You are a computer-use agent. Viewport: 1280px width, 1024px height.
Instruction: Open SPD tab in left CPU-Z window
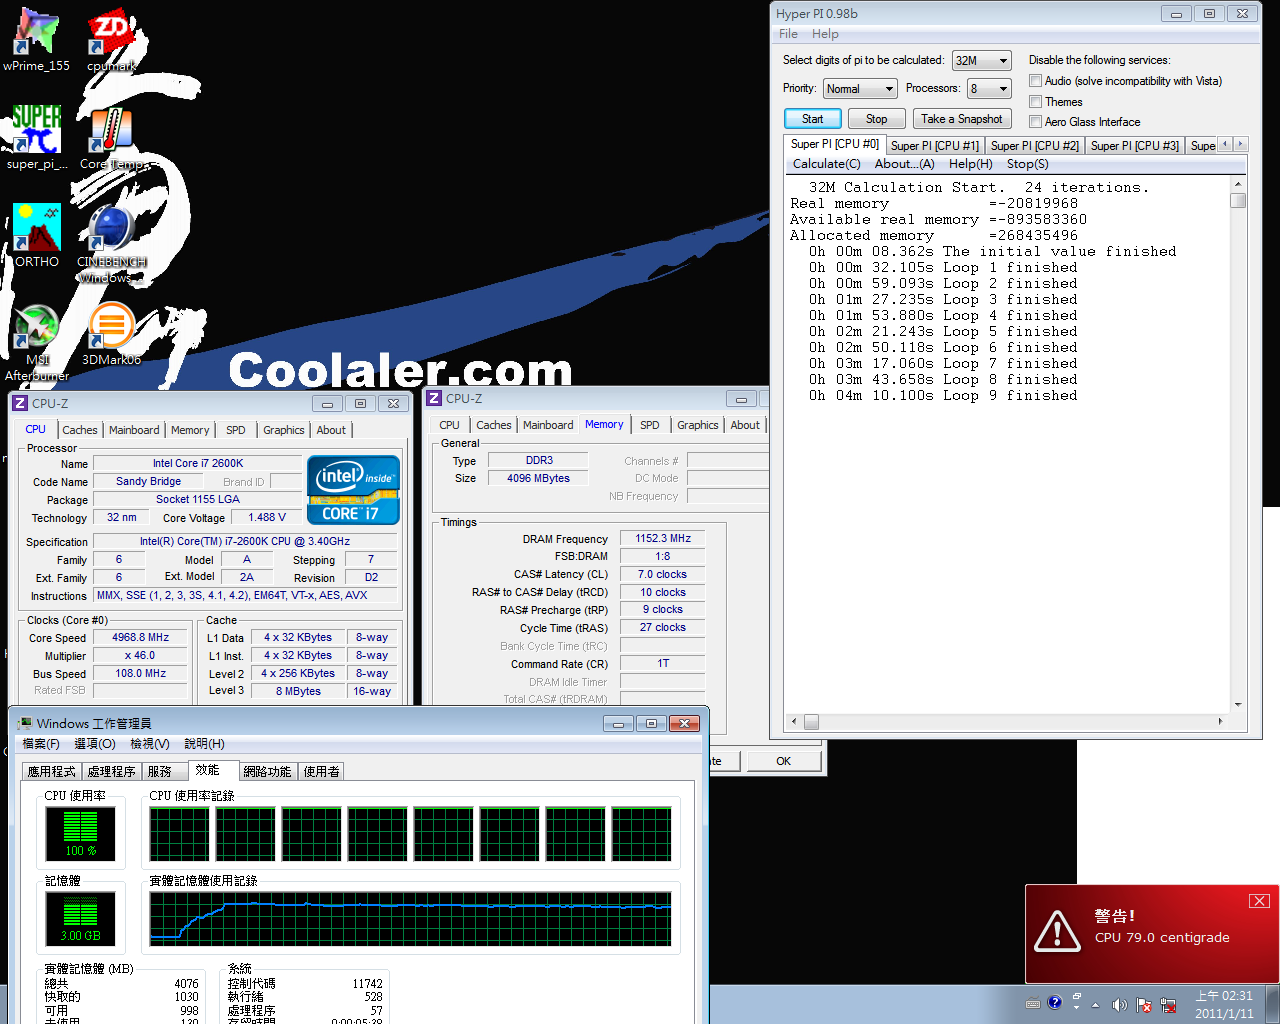(236, 430)
